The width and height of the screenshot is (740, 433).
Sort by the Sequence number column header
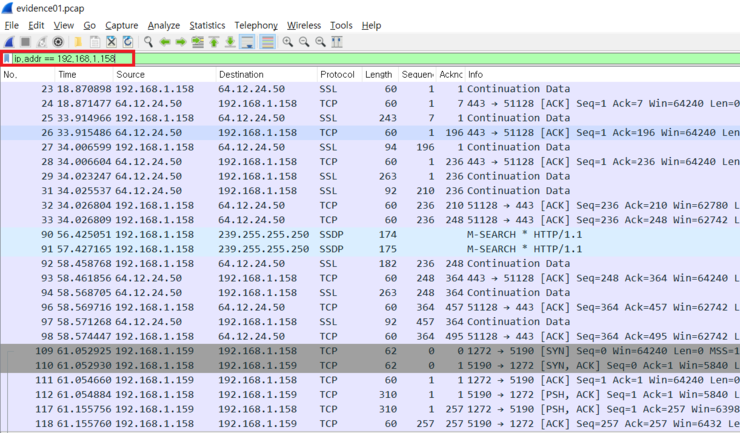click(x=417, y=75)
